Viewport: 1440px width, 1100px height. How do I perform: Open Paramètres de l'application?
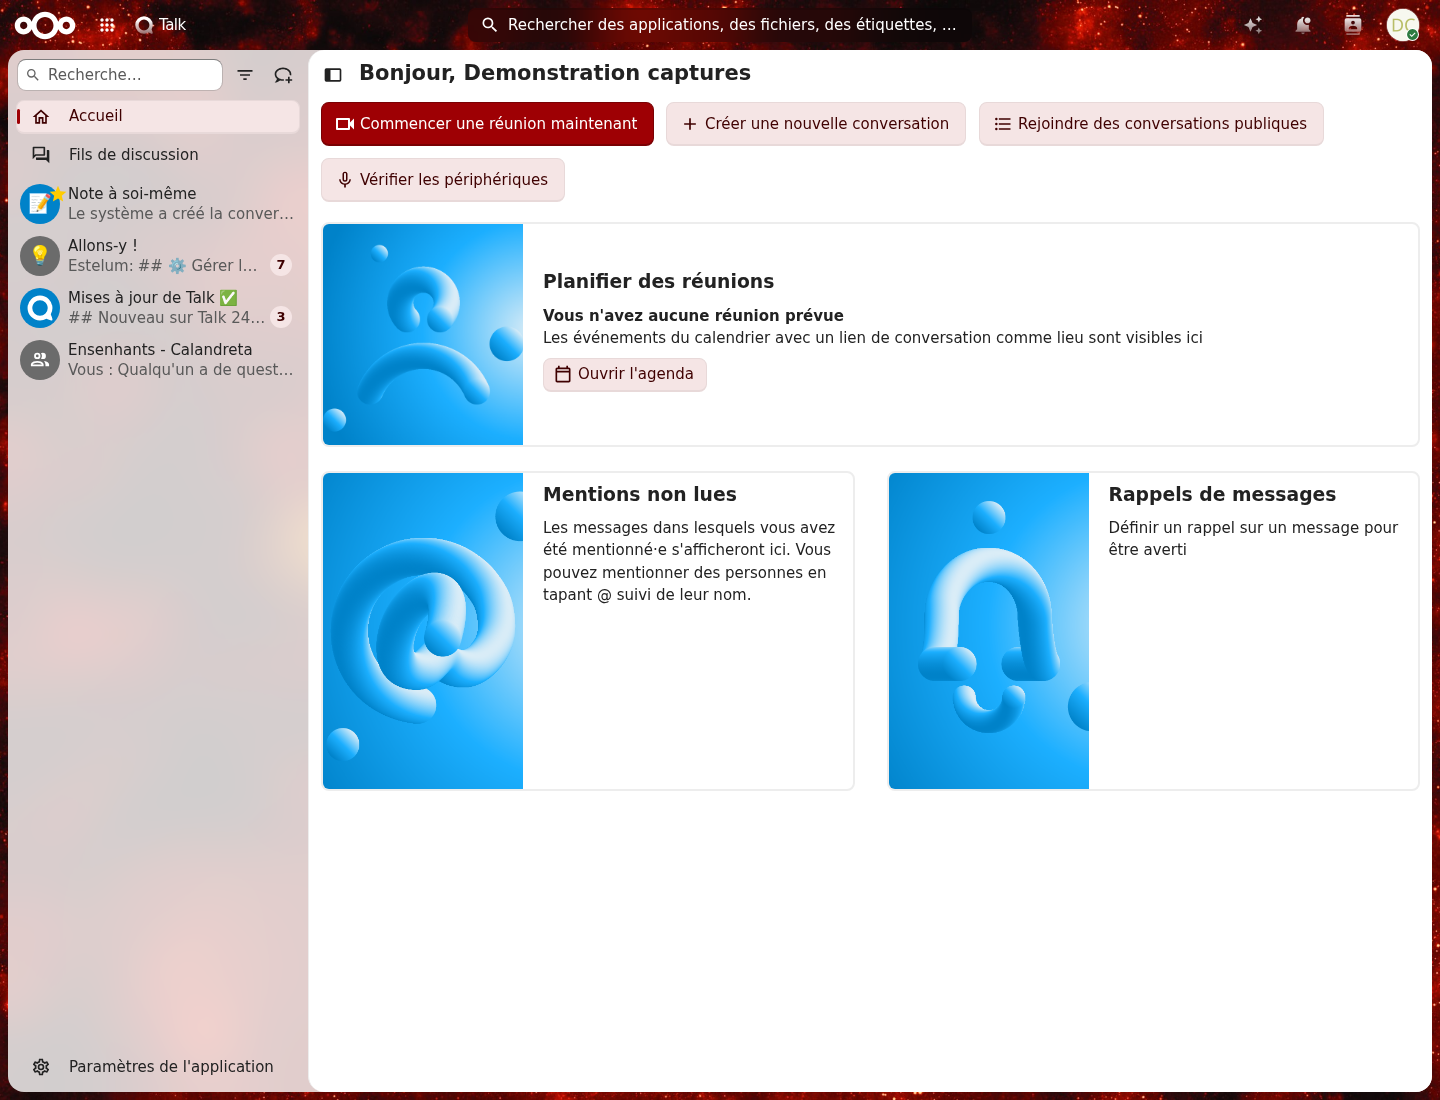(158, 1067)
